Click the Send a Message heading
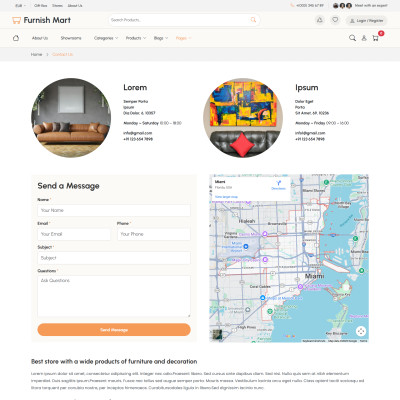Viewport: 400px width, 400px height. click(x=68, y=186)
